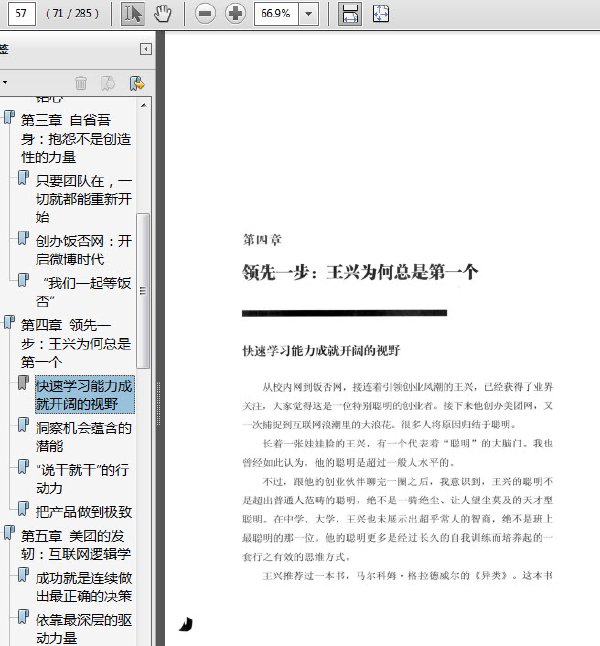Select the text selection cursor tool

(132, 14)
